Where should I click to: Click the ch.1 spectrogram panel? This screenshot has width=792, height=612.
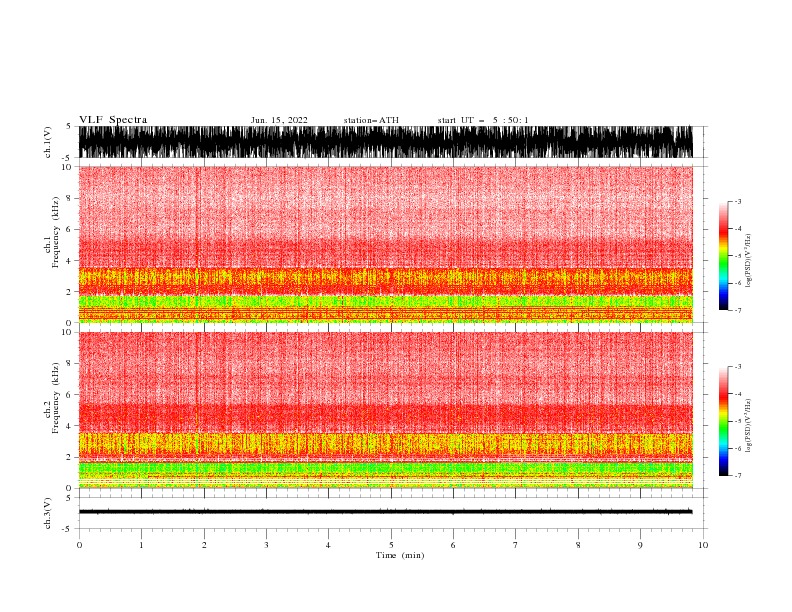tap(385, 244)
